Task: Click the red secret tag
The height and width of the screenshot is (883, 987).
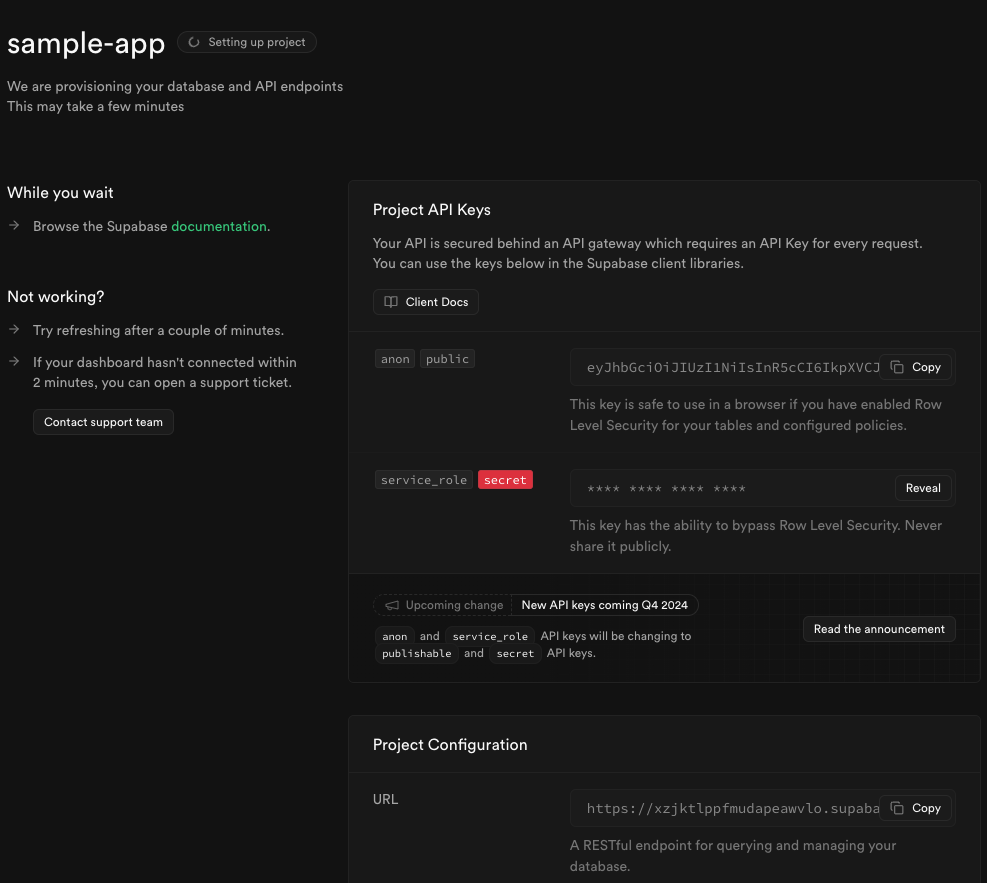Action: pyautogui.click(x=505, y=480)
